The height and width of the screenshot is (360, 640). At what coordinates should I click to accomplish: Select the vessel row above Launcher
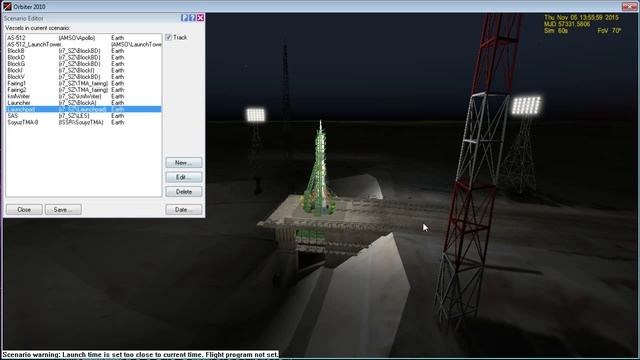coord(84,96)
